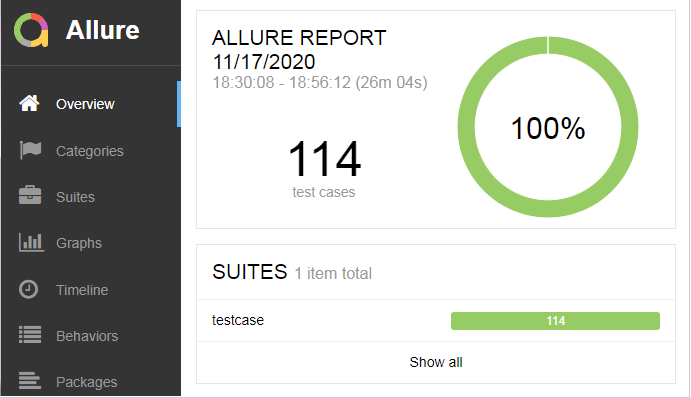
Task: Click the Overview home icon
Action: click(x=29, y=103)
